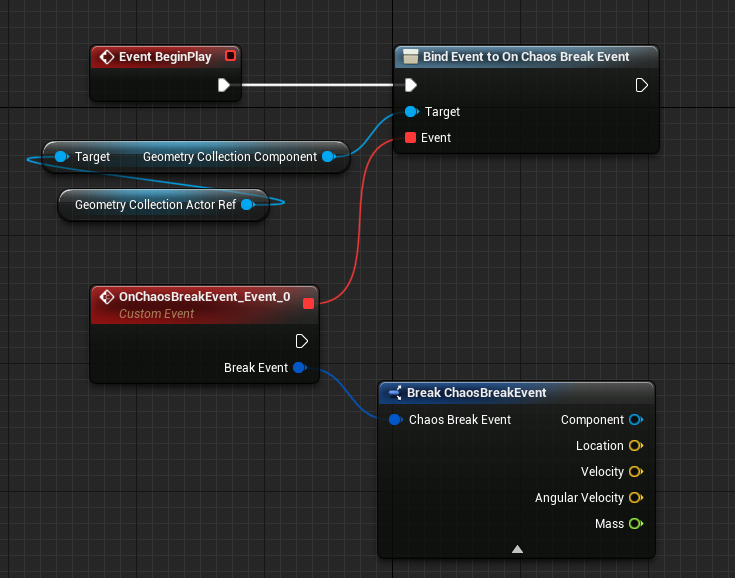The height and width of the screenshot is (578, 735).
Task: Collapse the Break ChaosBreakEvent node arrow
Action: tap(517, 549)
